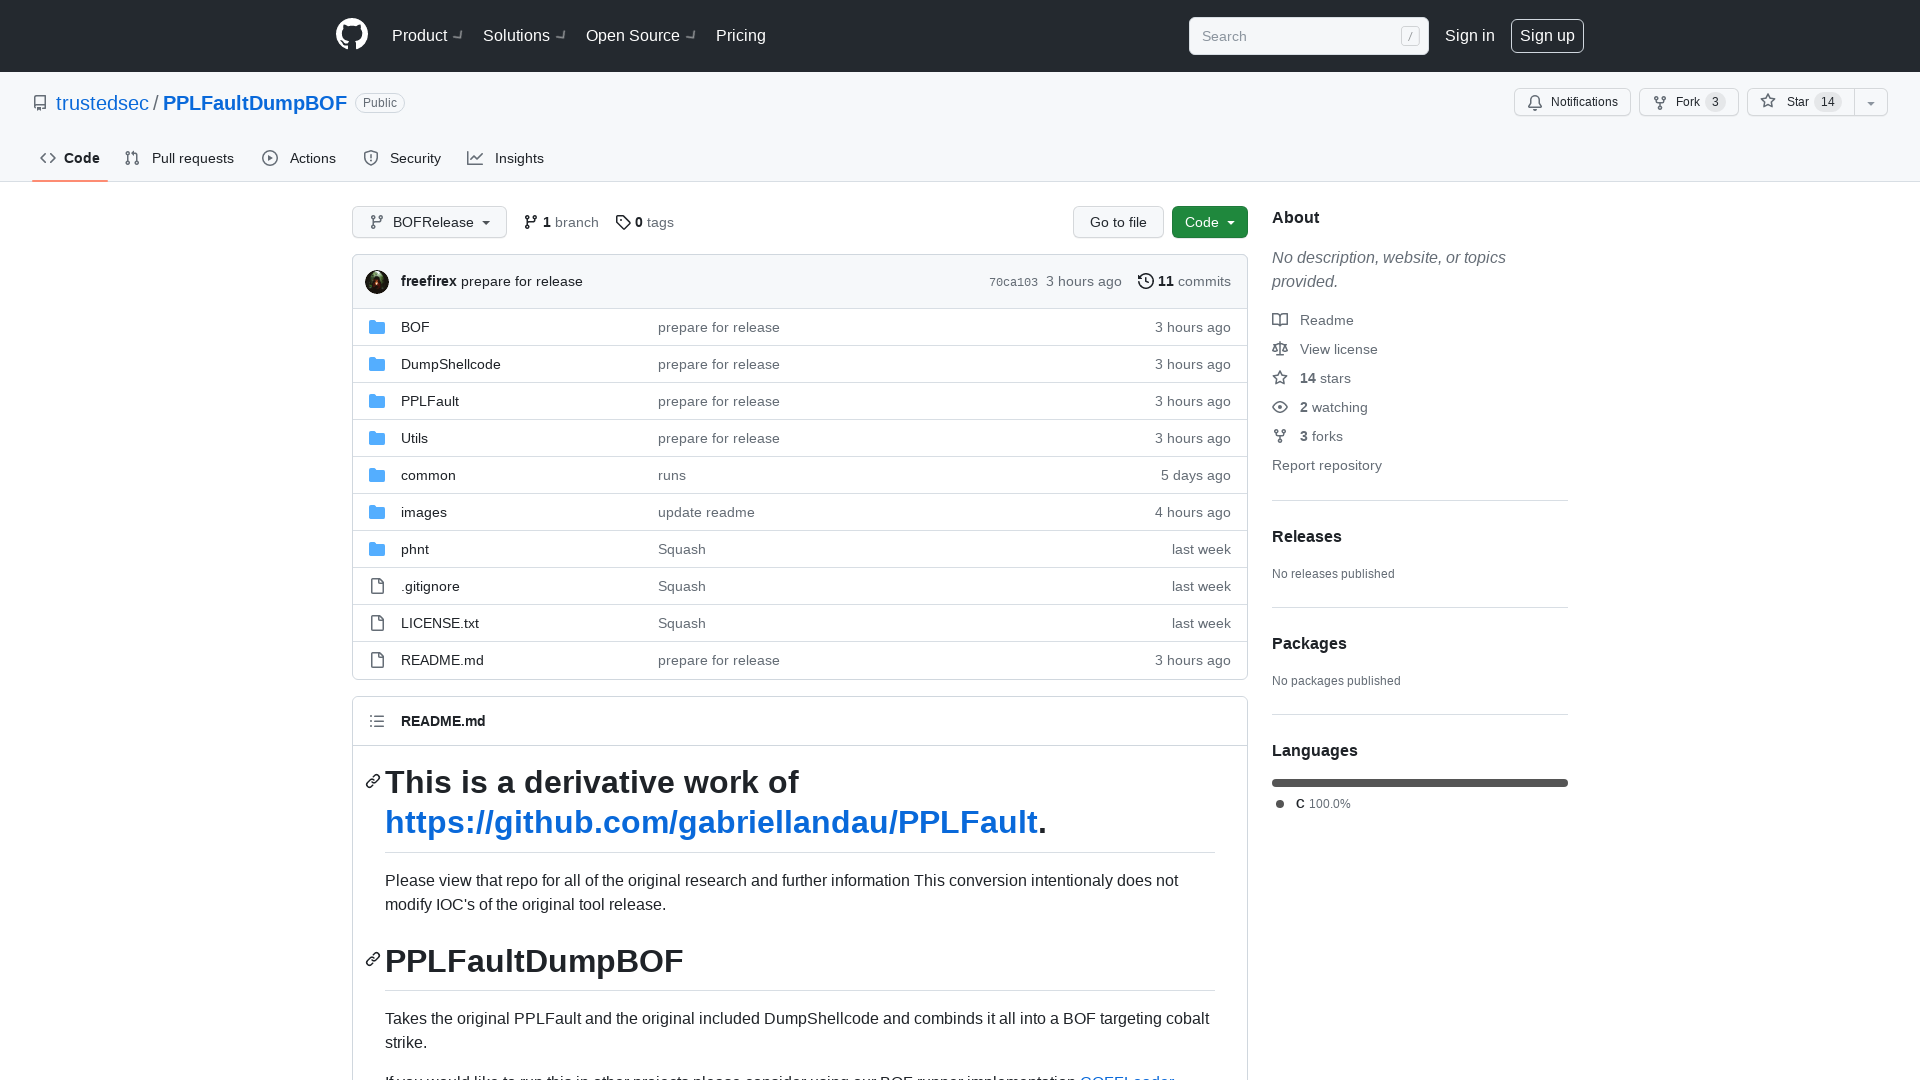Click the 70ca103 commit hash
The width and height of the screenshot is (1920, 1080).
pyautogui.click(x=1013, y=282)
